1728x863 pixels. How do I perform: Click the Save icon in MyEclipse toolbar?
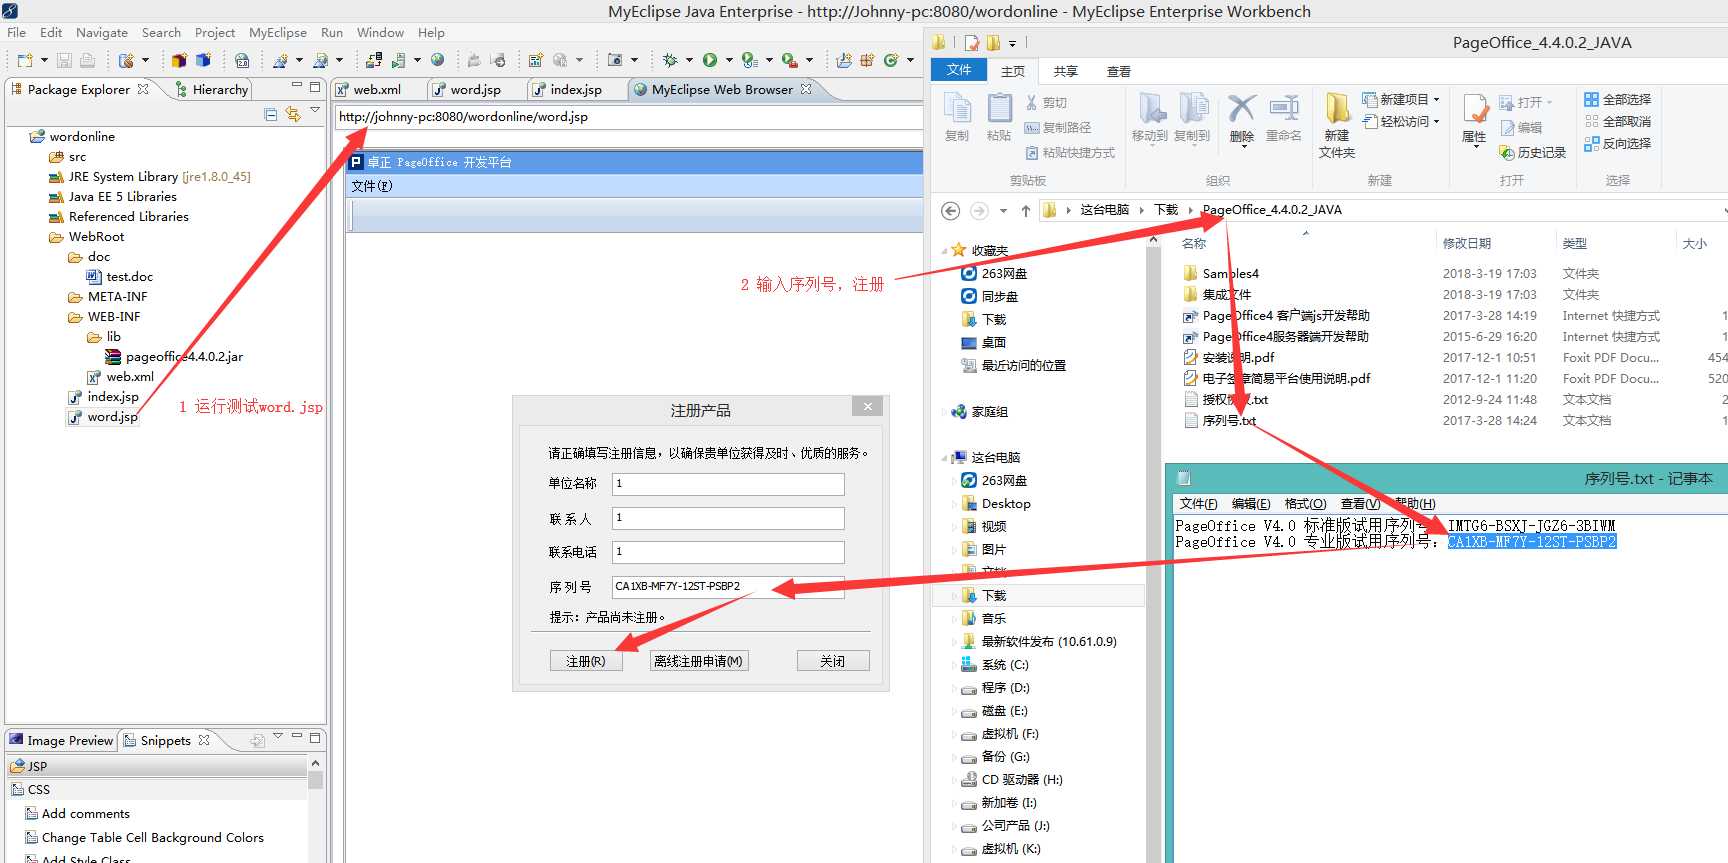[64, 60]
